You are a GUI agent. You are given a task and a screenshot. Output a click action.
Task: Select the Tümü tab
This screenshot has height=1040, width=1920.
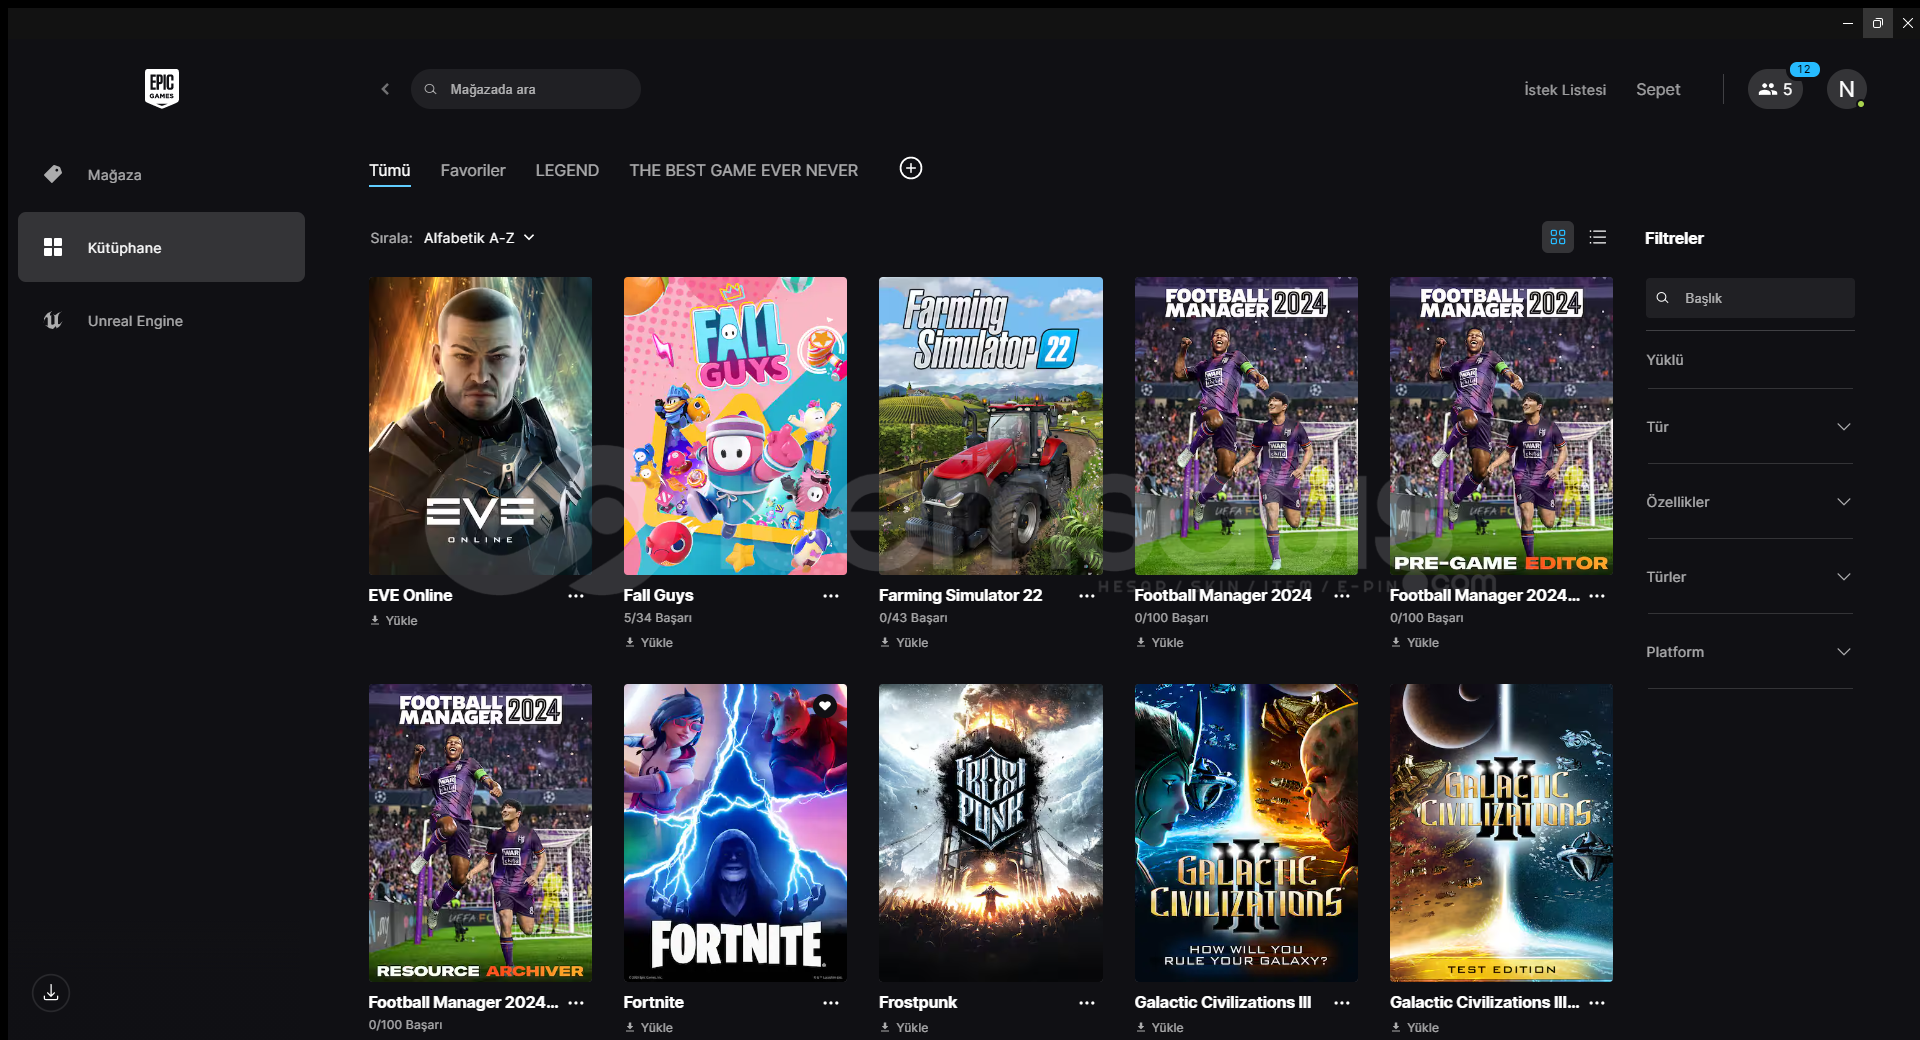click(x=389, y=170)
